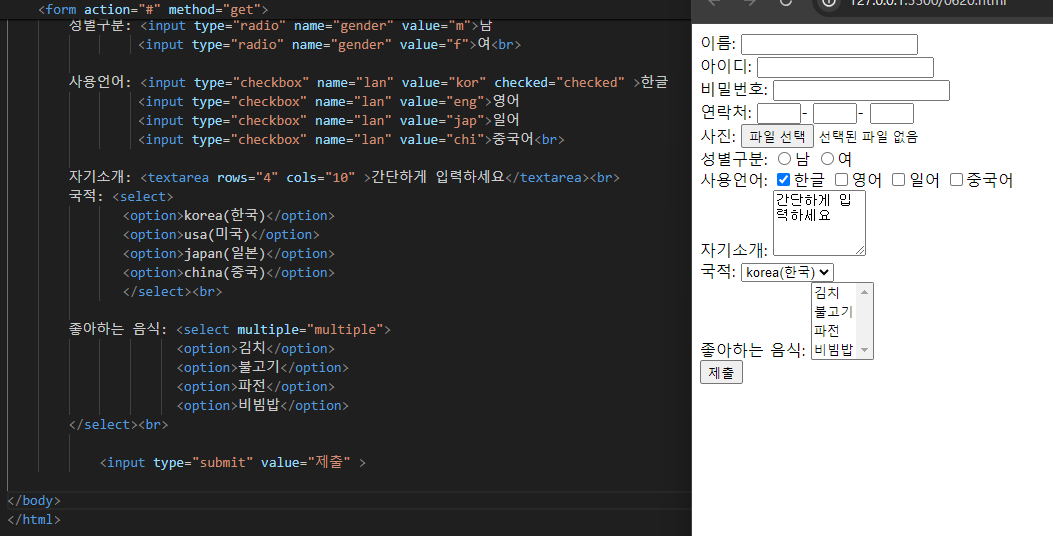Check the 영어 language checkbox
This screenshot has width=1053, height=536.
[841, 179]
